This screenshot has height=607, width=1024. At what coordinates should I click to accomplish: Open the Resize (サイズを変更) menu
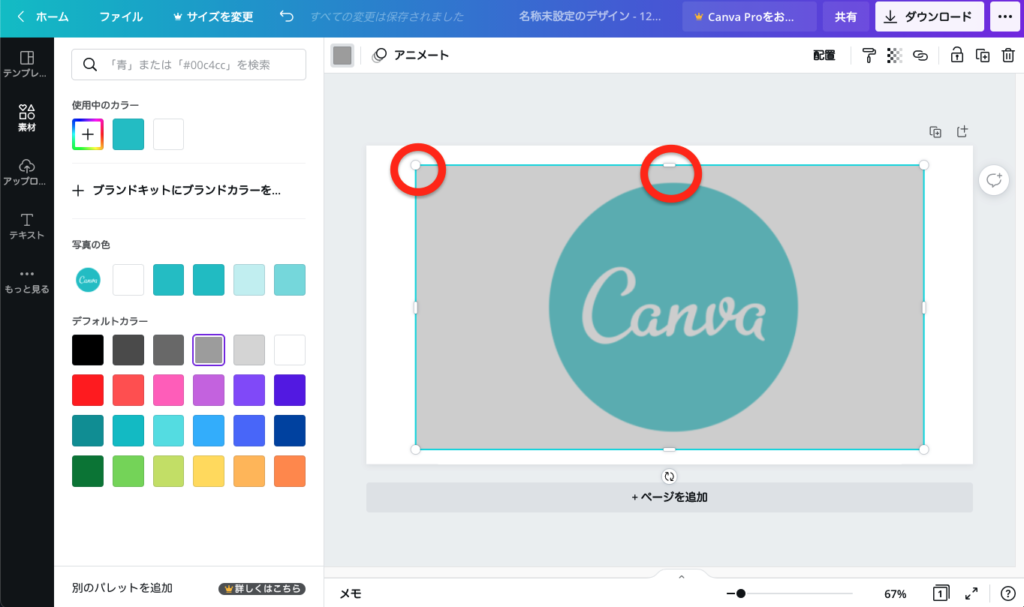213,16
